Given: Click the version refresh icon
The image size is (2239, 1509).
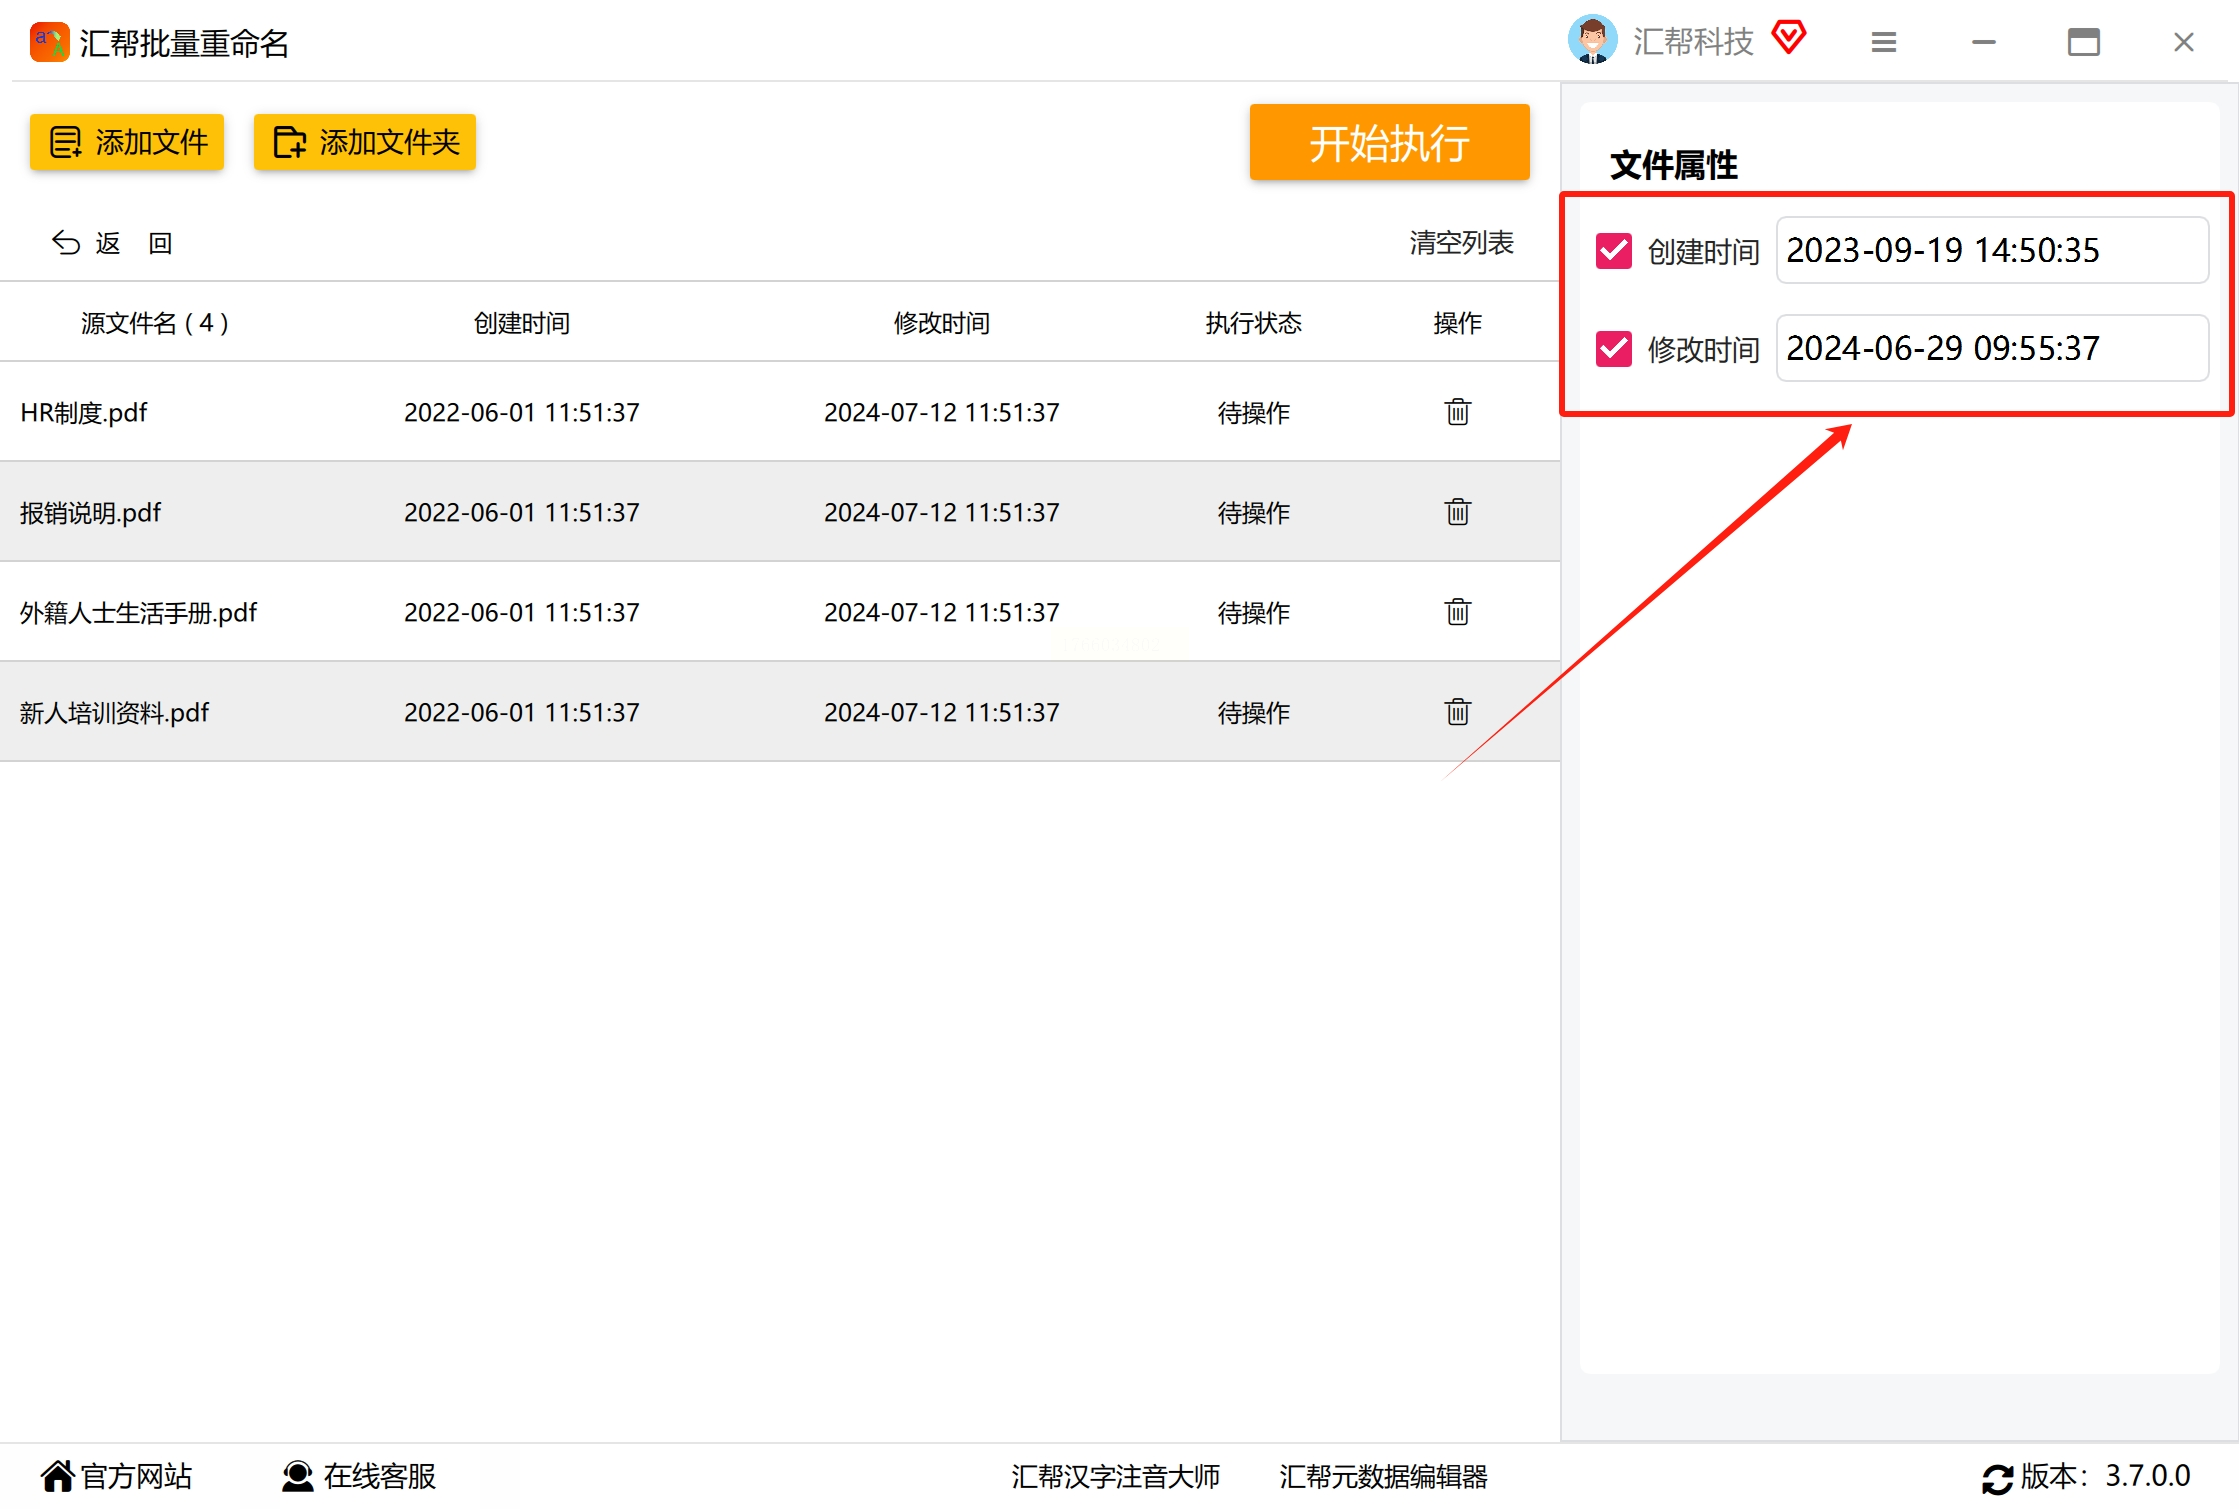Looking at the screenshot, I should pos(1997,1478).
